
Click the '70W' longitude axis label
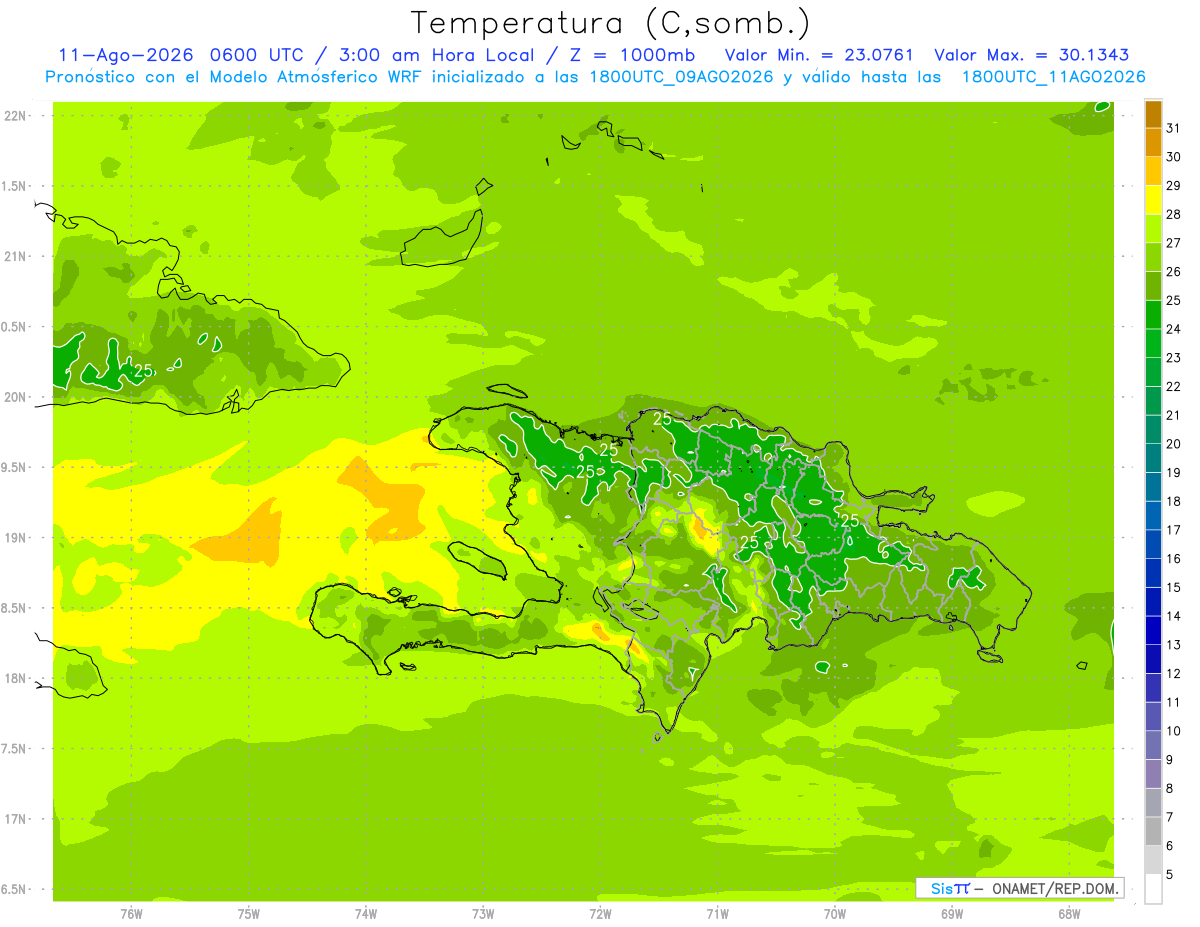tap(835, 913)
